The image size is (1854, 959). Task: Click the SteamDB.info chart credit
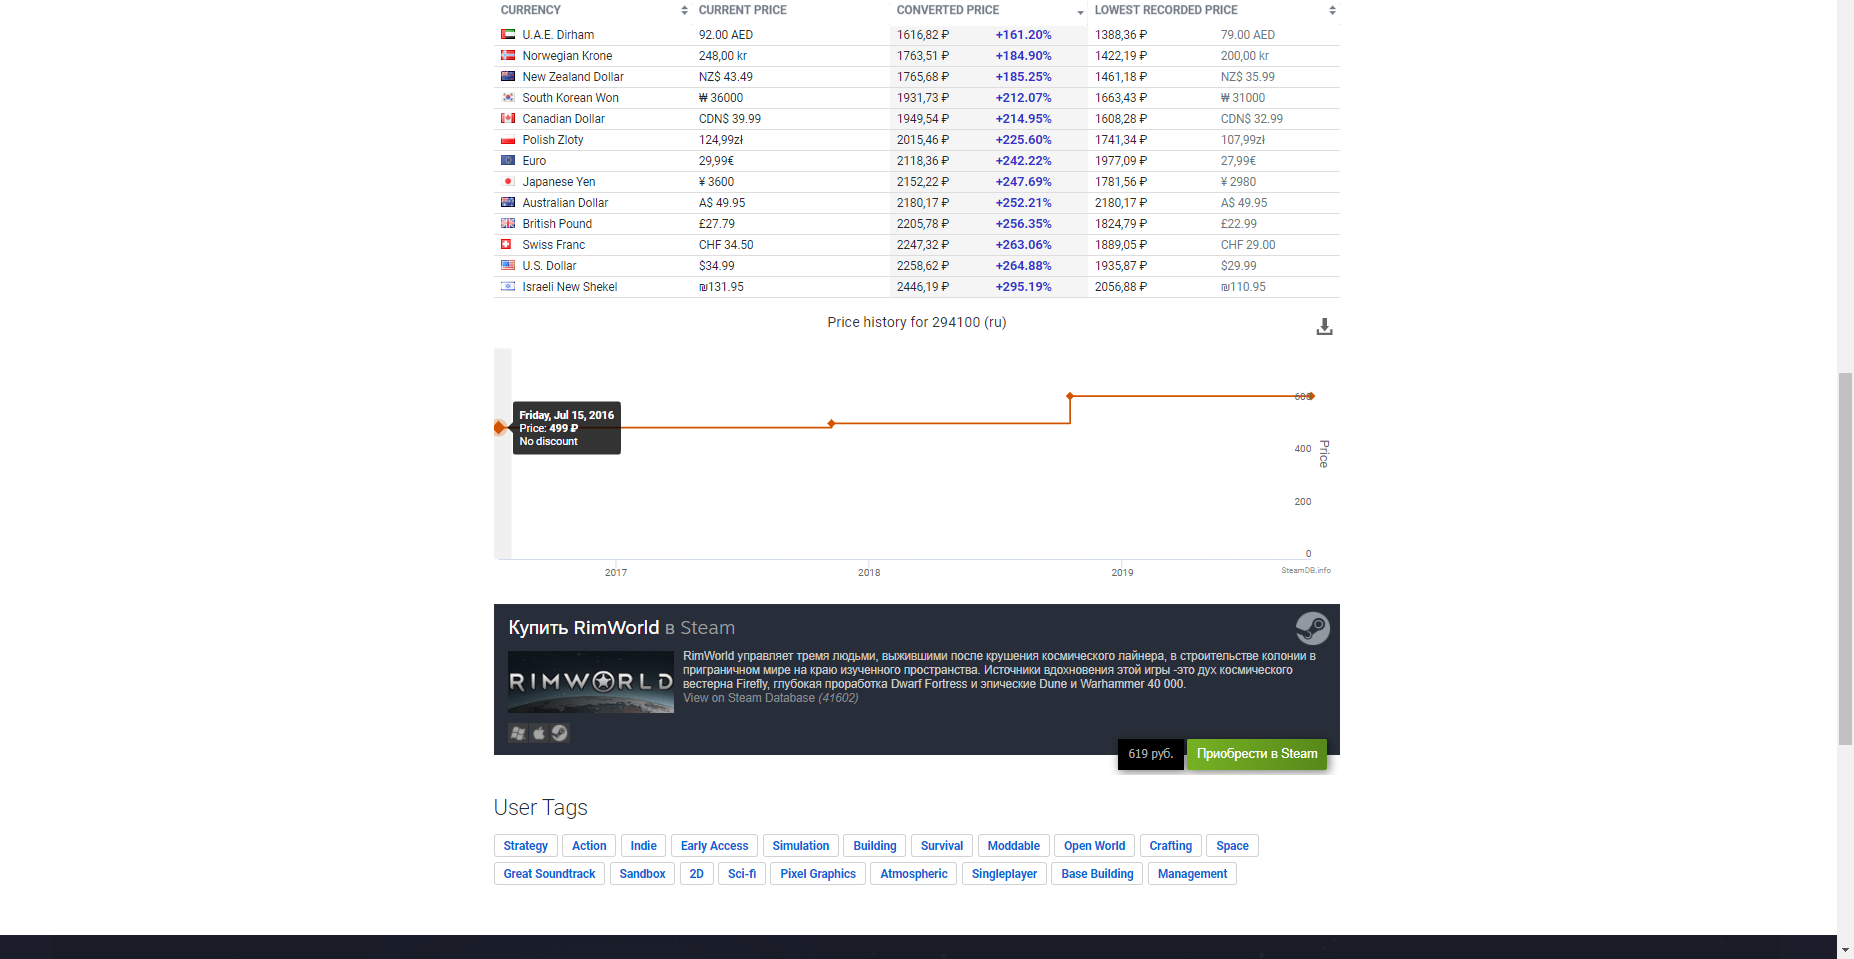1306,571
